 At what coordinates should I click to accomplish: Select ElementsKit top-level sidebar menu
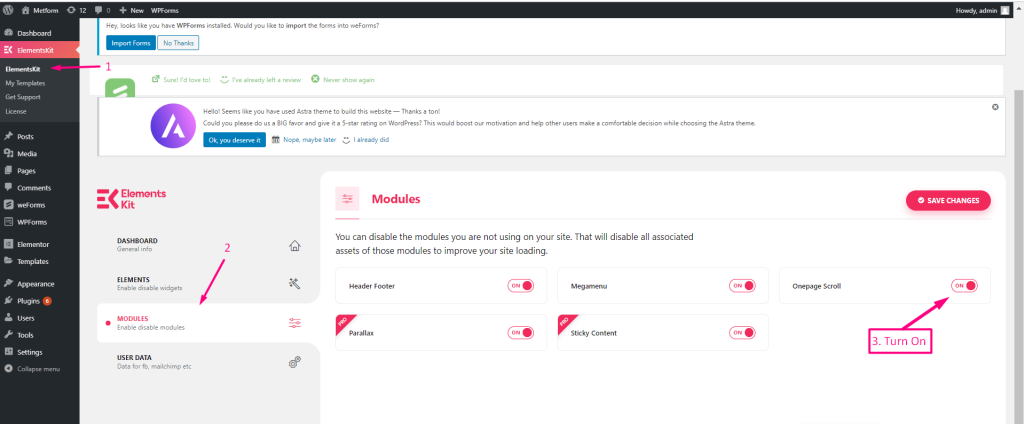(39, 50)
